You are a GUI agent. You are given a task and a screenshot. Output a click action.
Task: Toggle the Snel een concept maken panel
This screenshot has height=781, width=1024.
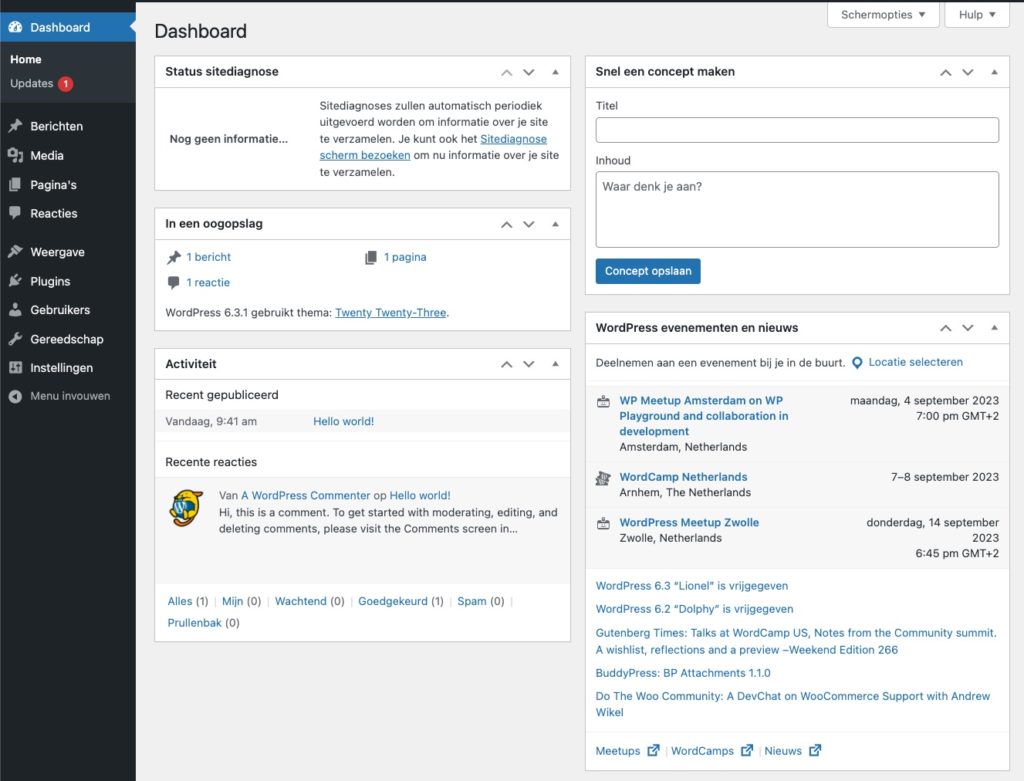tap(994, 72)
